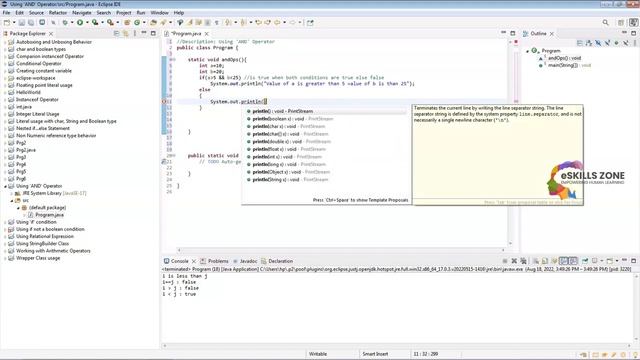Open the Debug button dropdown arrow
Viewport: 640px width, 360px height.
click(x=72, y=23)
